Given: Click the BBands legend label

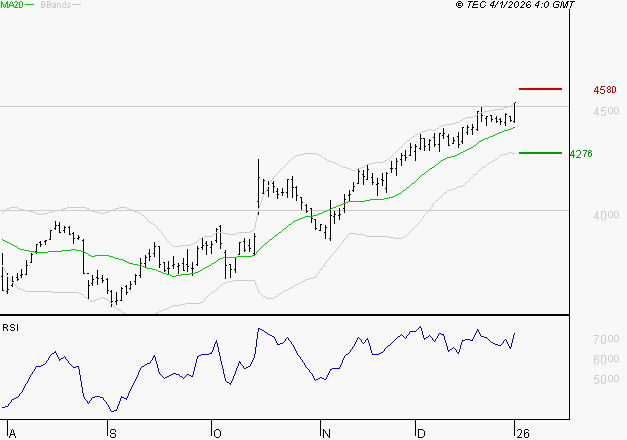Looking at the screenshot, I should [56, 5].
